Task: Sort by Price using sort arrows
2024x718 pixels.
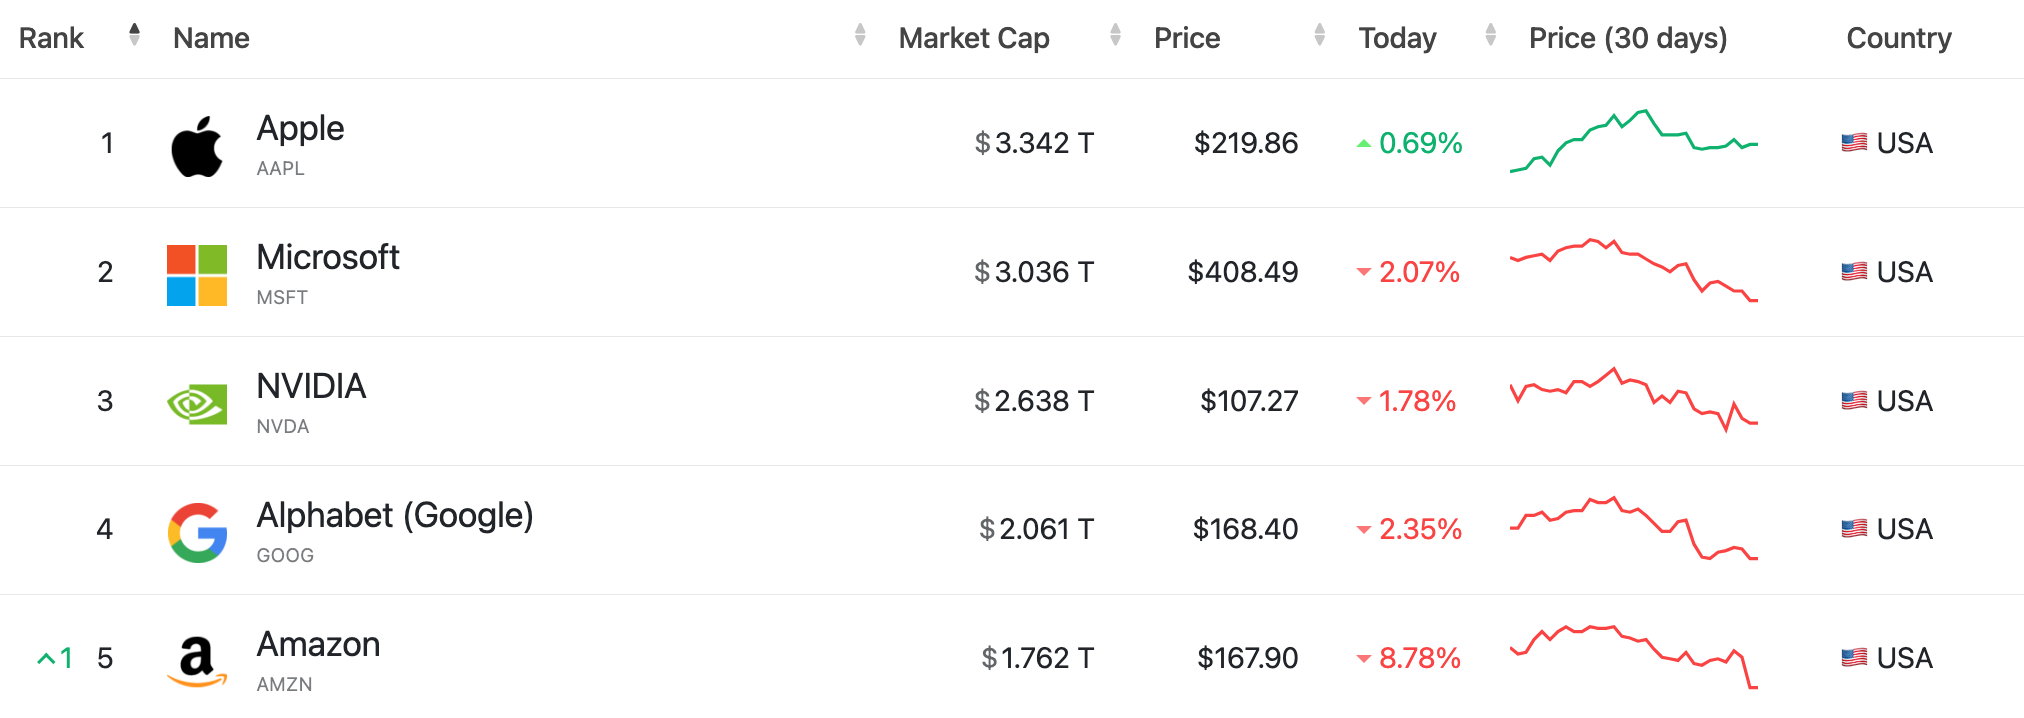Action: [x=1319, y=35]
